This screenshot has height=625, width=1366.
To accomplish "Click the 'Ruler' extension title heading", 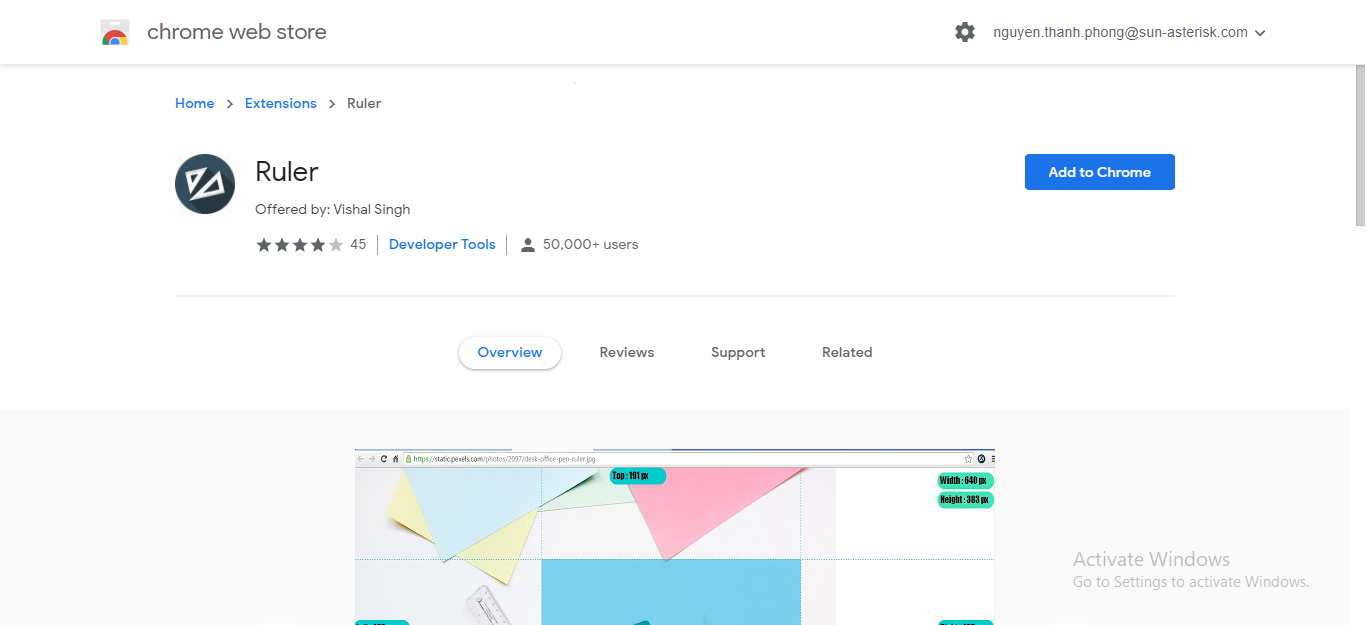I will point(287,172).
